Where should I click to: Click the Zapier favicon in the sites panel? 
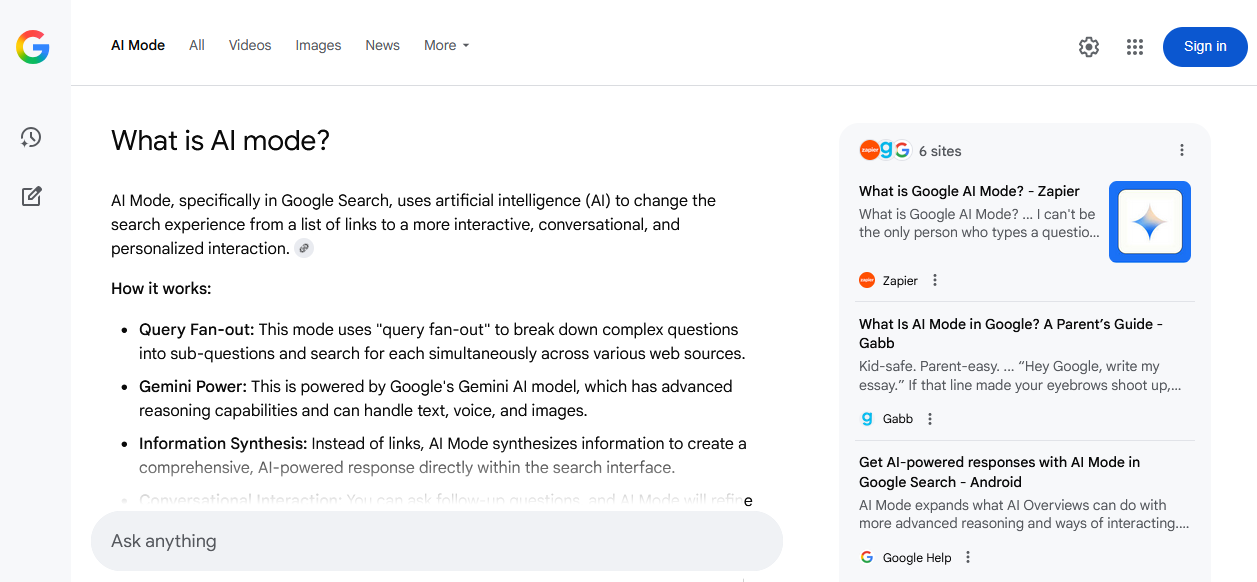pyautogui.click(x=867, y=280)
